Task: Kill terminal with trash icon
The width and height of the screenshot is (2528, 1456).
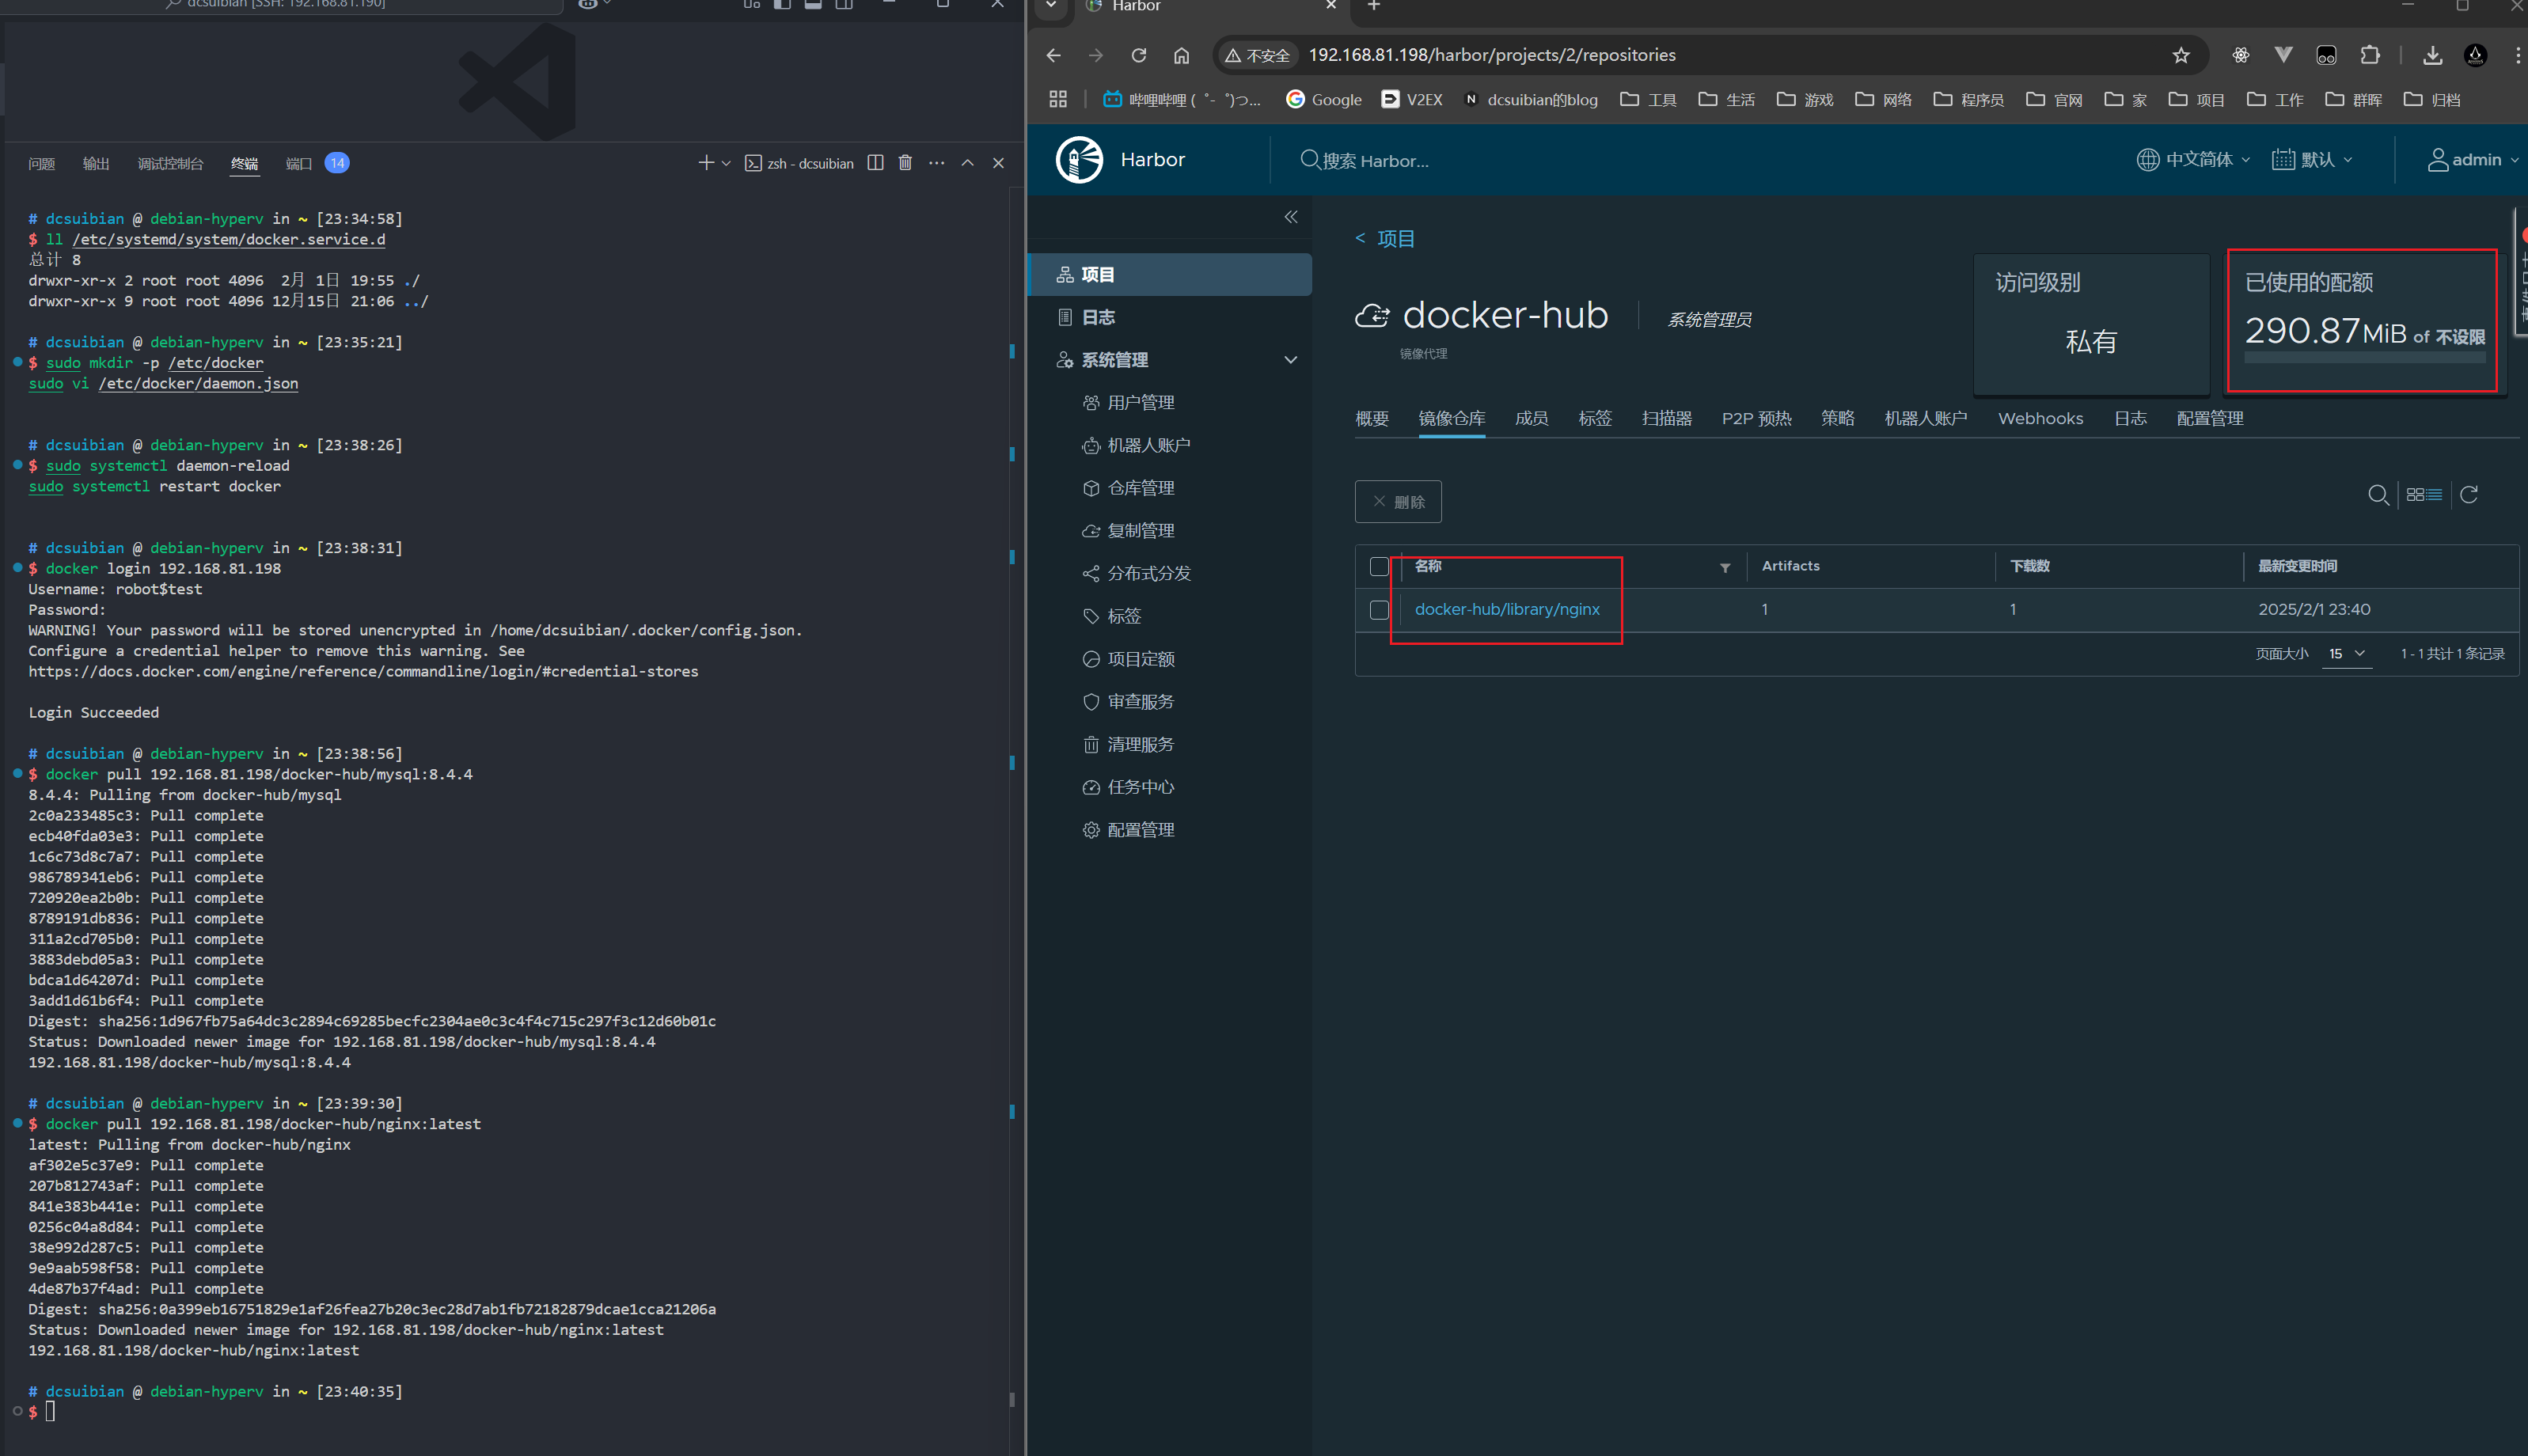Action: click(x=905, y=163)
